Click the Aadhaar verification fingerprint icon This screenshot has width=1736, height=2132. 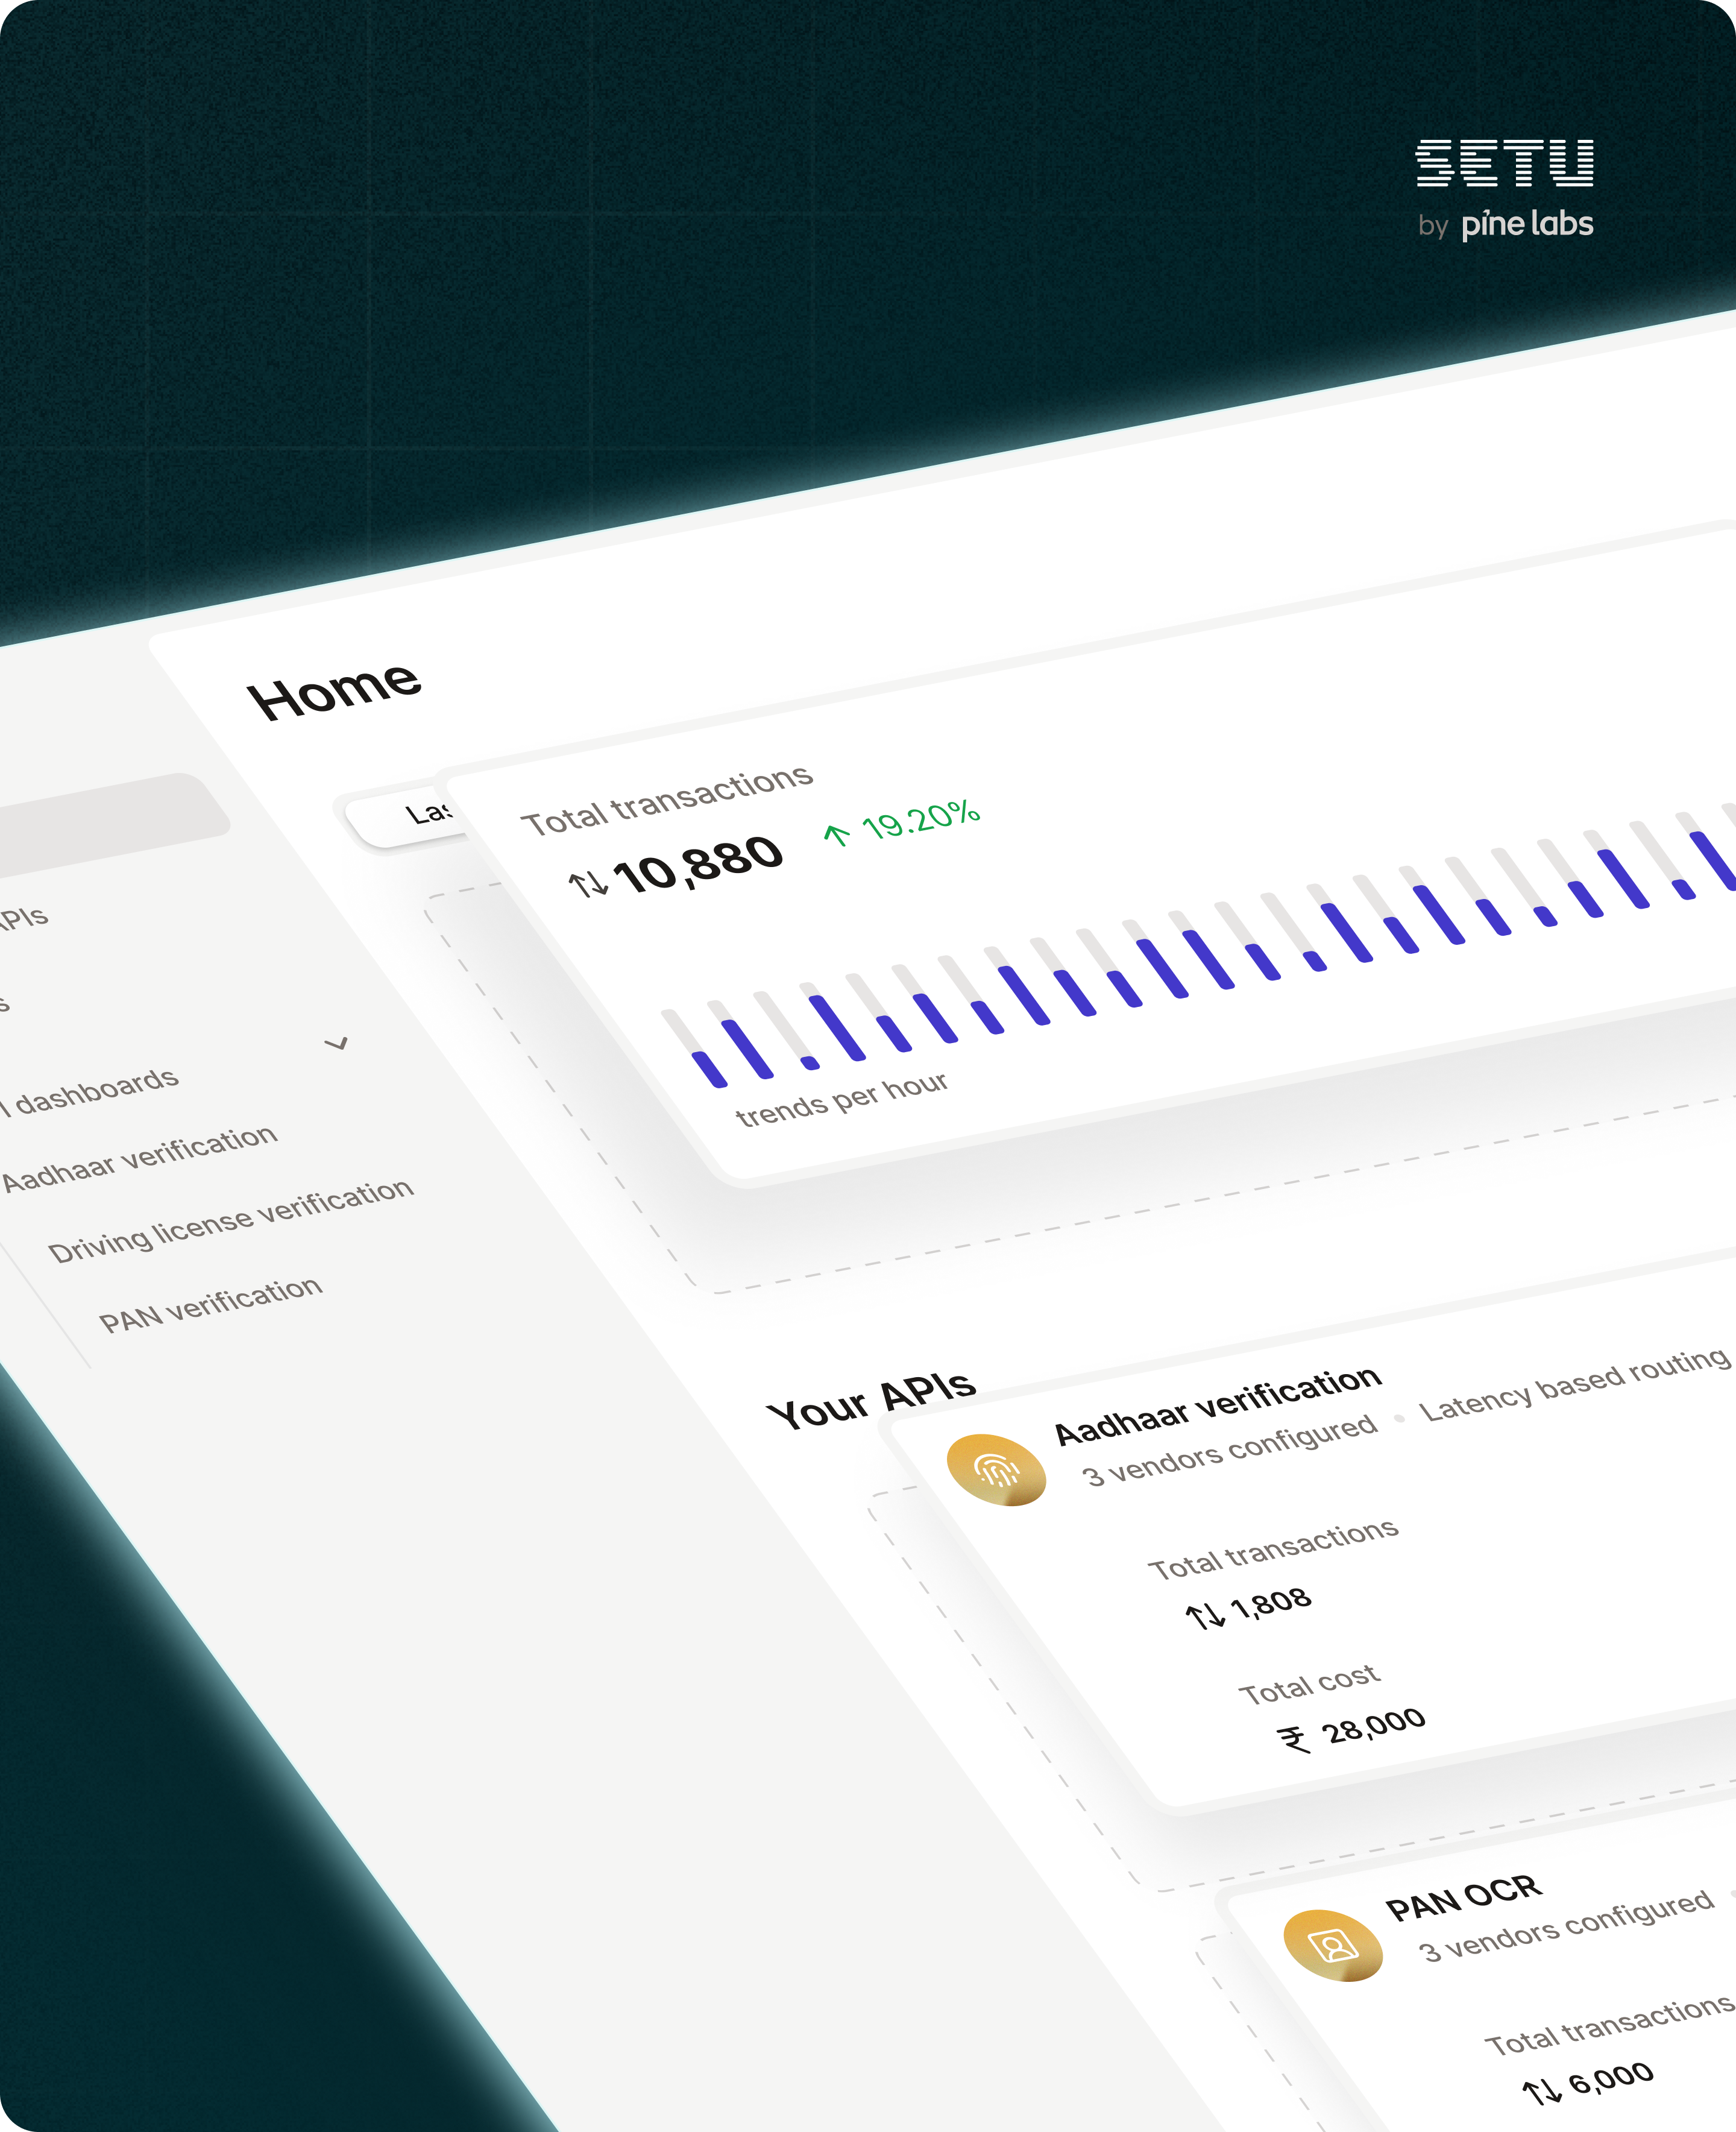click(x=996, y=1470)
